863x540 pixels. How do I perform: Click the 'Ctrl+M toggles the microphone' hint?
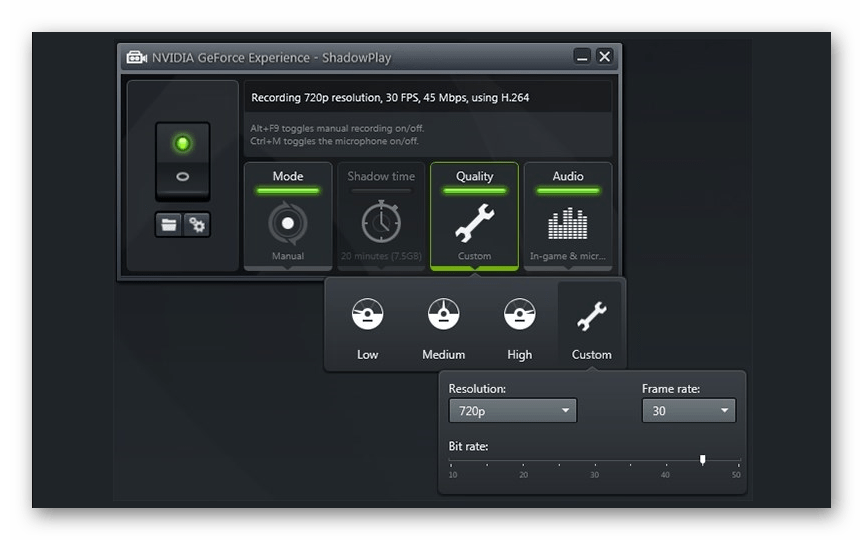334,141
